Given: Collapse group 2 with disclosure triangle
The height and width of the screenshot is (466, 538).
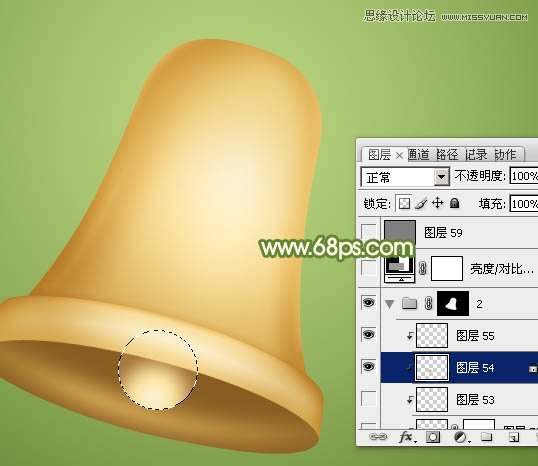Looking at the screenshot, I should [x=389, y=304].
